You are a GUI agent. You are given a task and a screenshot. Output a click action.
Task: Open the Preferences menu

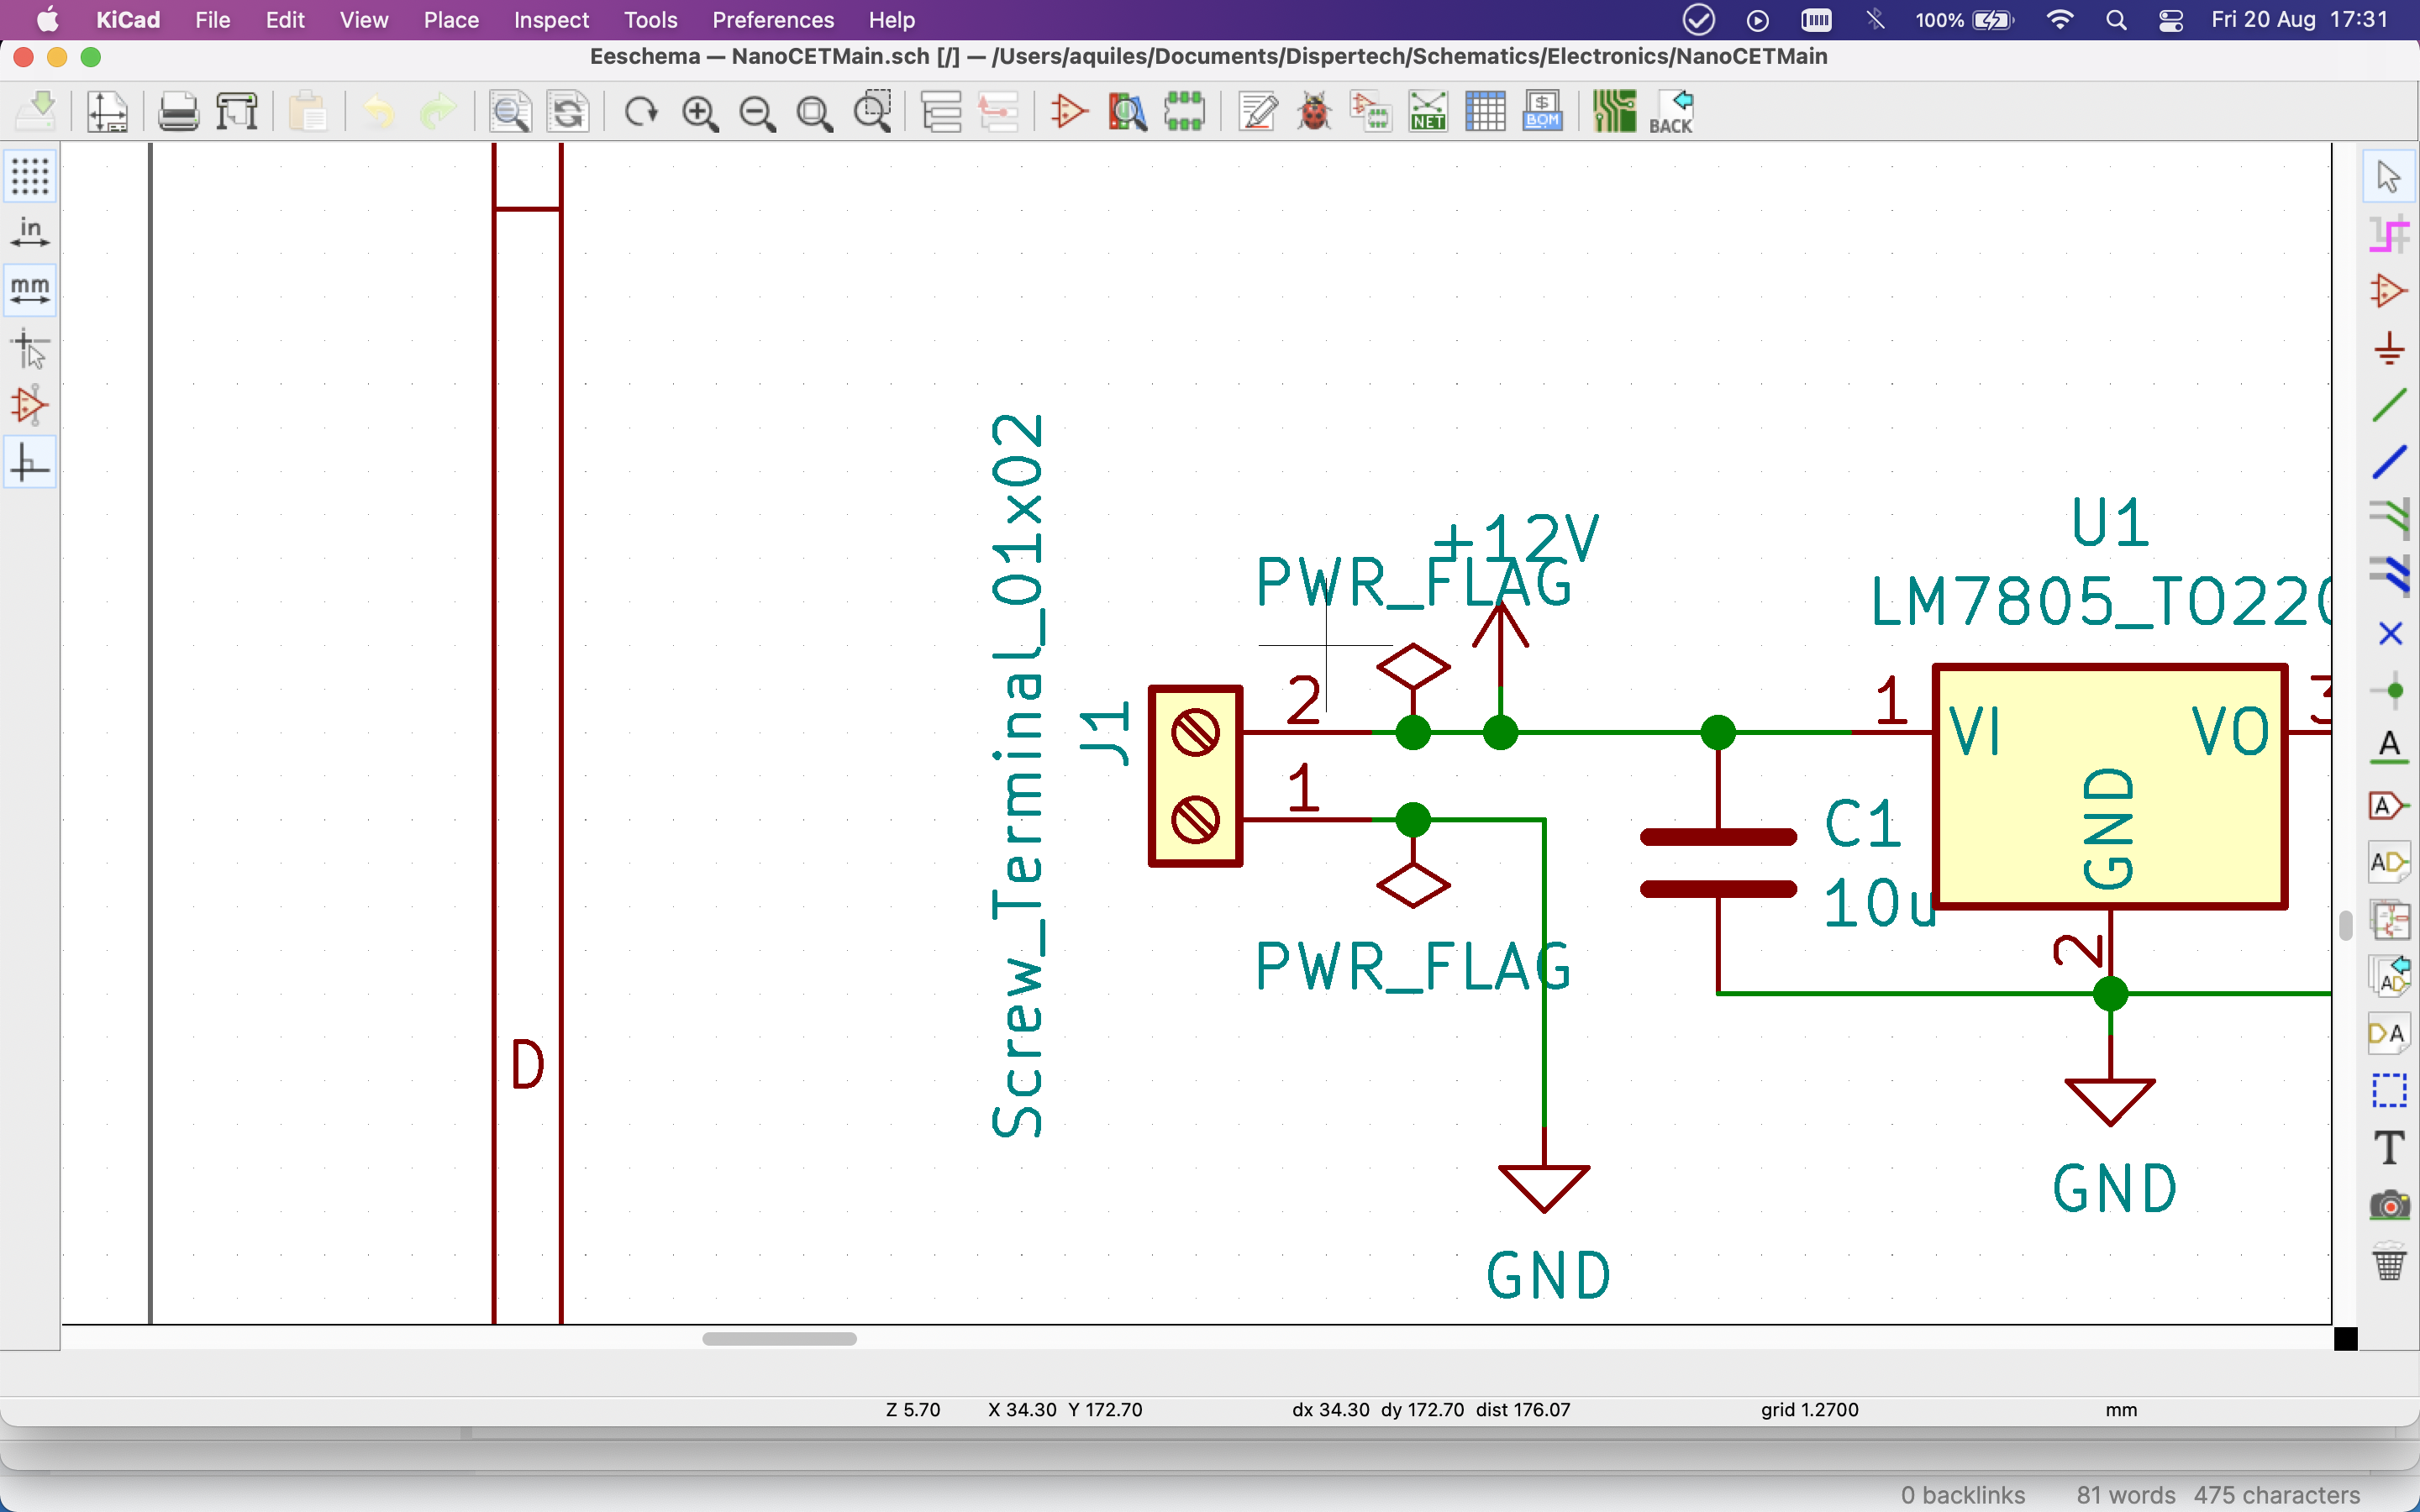coord(773,19)
